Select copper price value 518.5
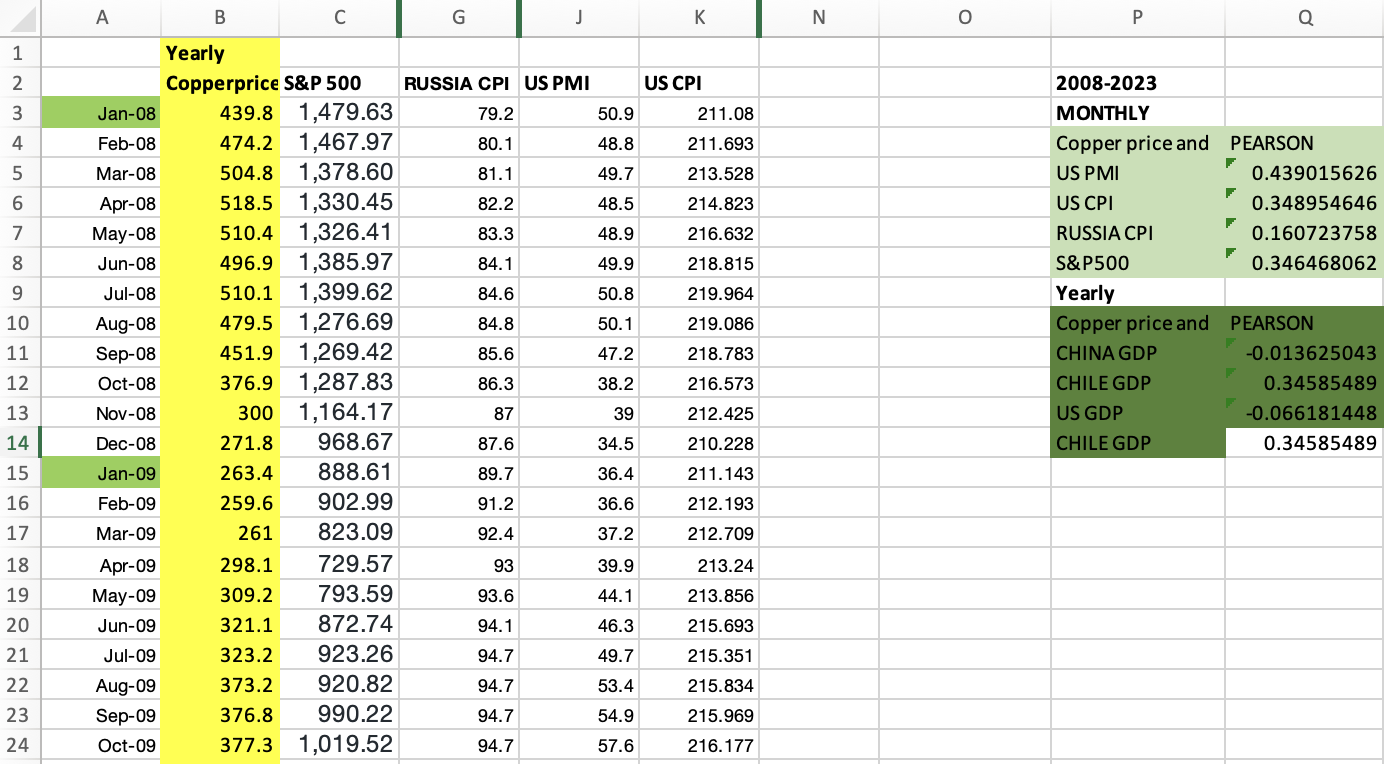The image size is (1384, 764). (220, 203)
